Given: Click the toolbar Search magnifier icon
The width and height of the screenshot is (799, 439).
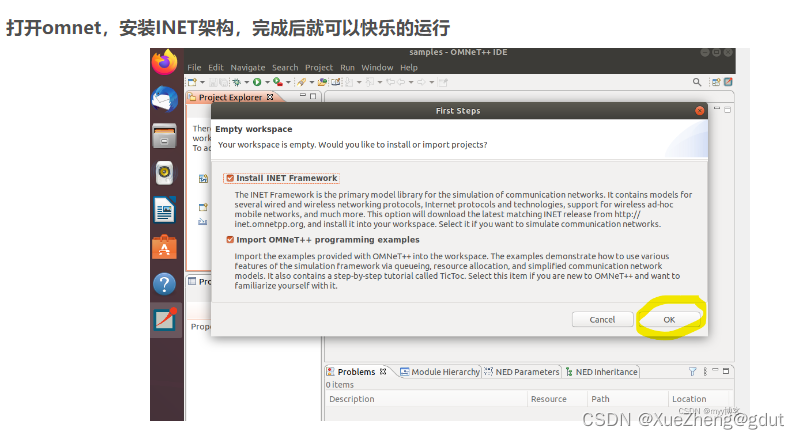Looking at the screenshot, I should click(x=697, y=82).
